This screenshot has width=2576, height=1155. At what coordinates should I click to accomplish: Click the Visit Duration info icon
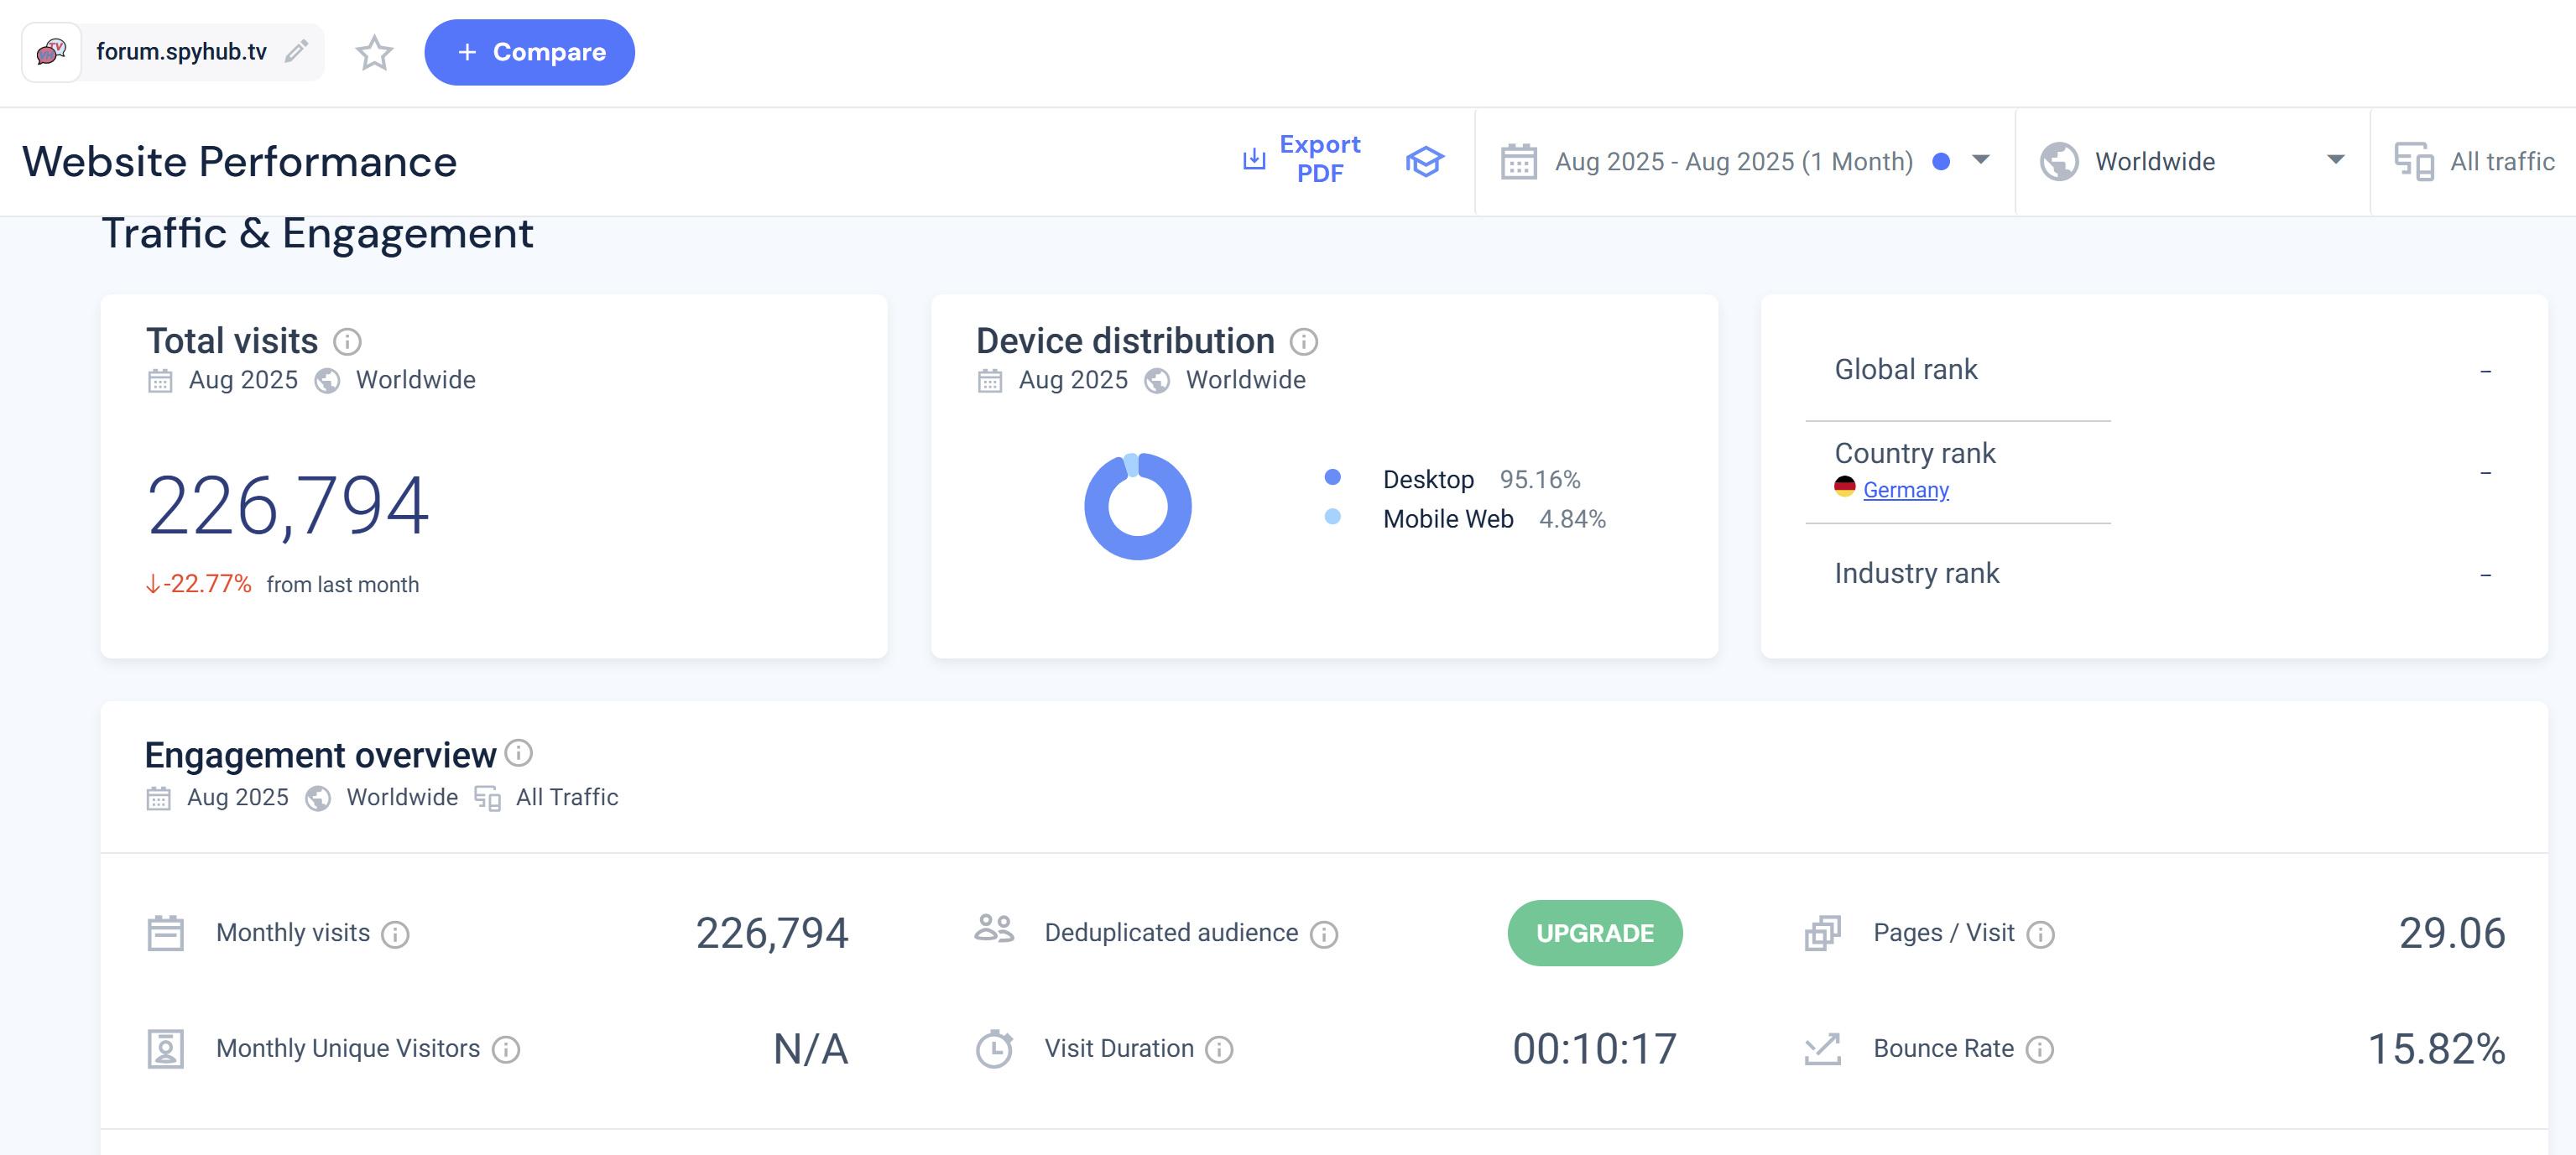(1219, 1049)
